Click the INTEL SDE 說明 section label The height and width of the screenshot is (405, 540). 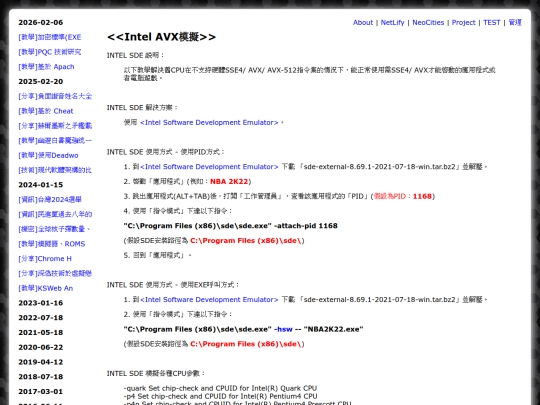point(136,55)
